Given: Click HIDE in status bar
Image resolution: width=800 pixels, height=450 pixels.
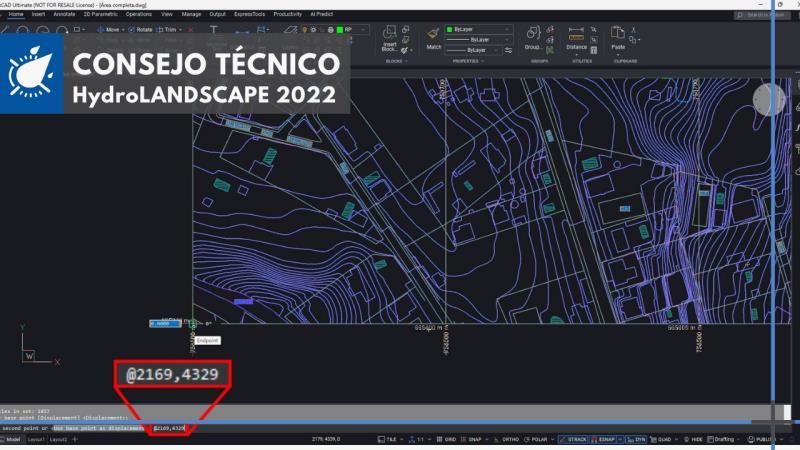Looking at the screenshot, I should 693,439.
